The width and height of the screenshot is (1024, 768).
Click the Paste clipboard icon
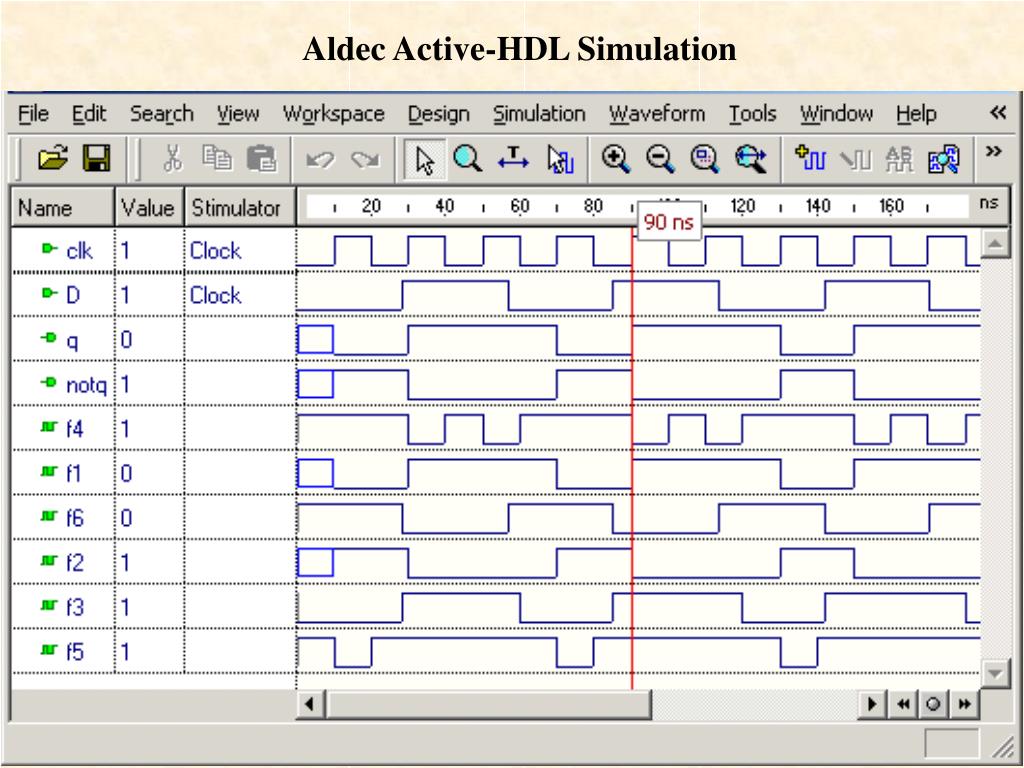coord(261,159)
